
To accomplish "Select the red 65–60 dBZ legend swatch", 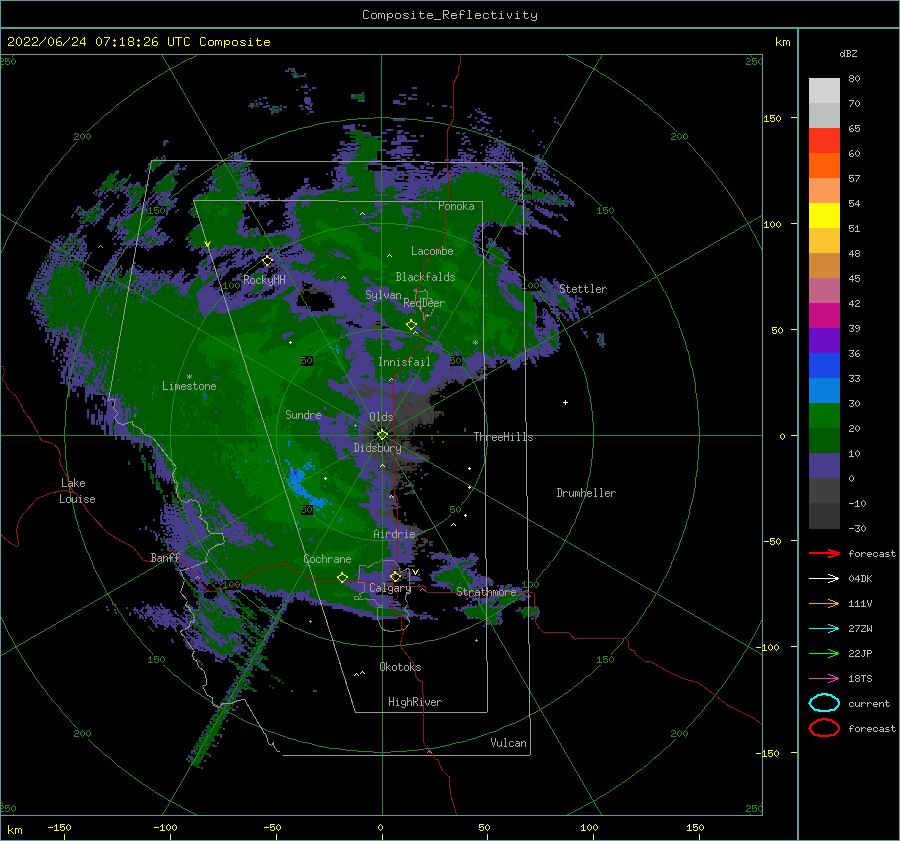I will coord(824,141).
